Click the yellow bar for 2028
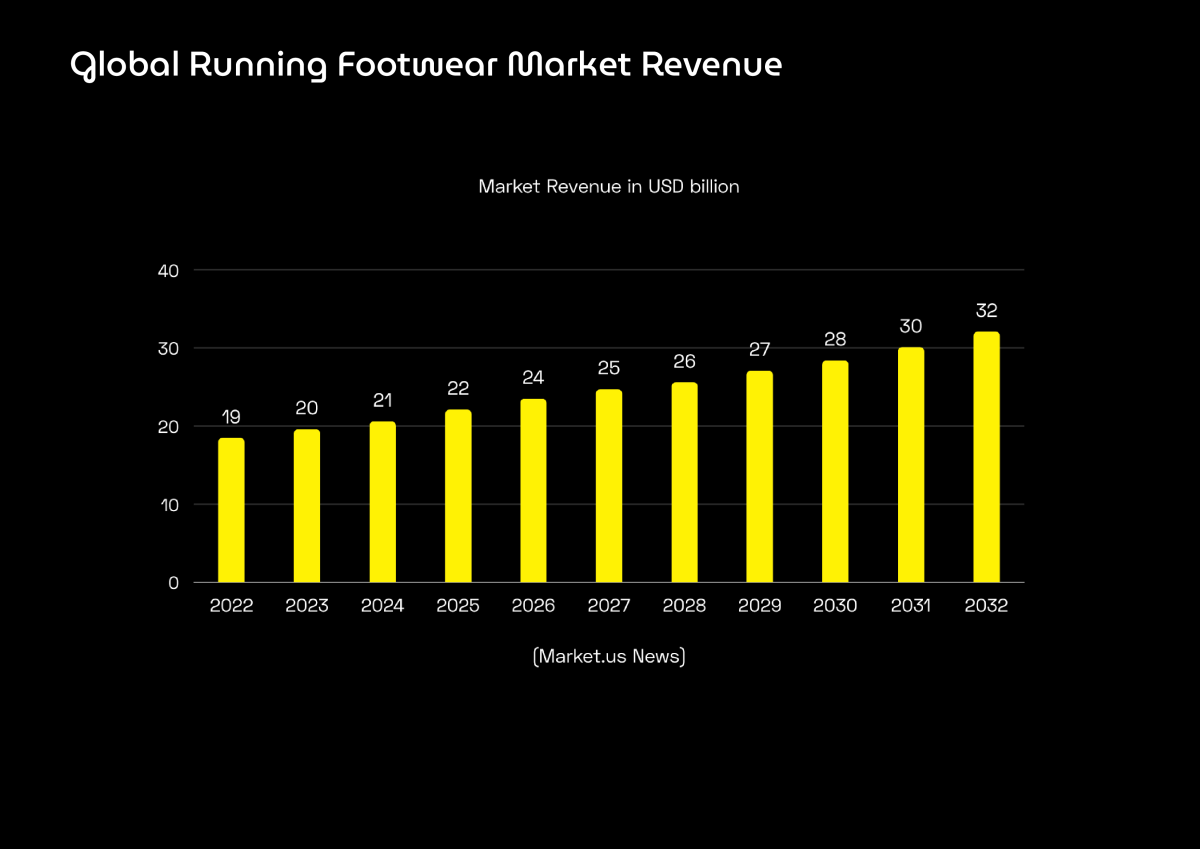This screenshot has width=1200, height=849. (x=684, y=482)
